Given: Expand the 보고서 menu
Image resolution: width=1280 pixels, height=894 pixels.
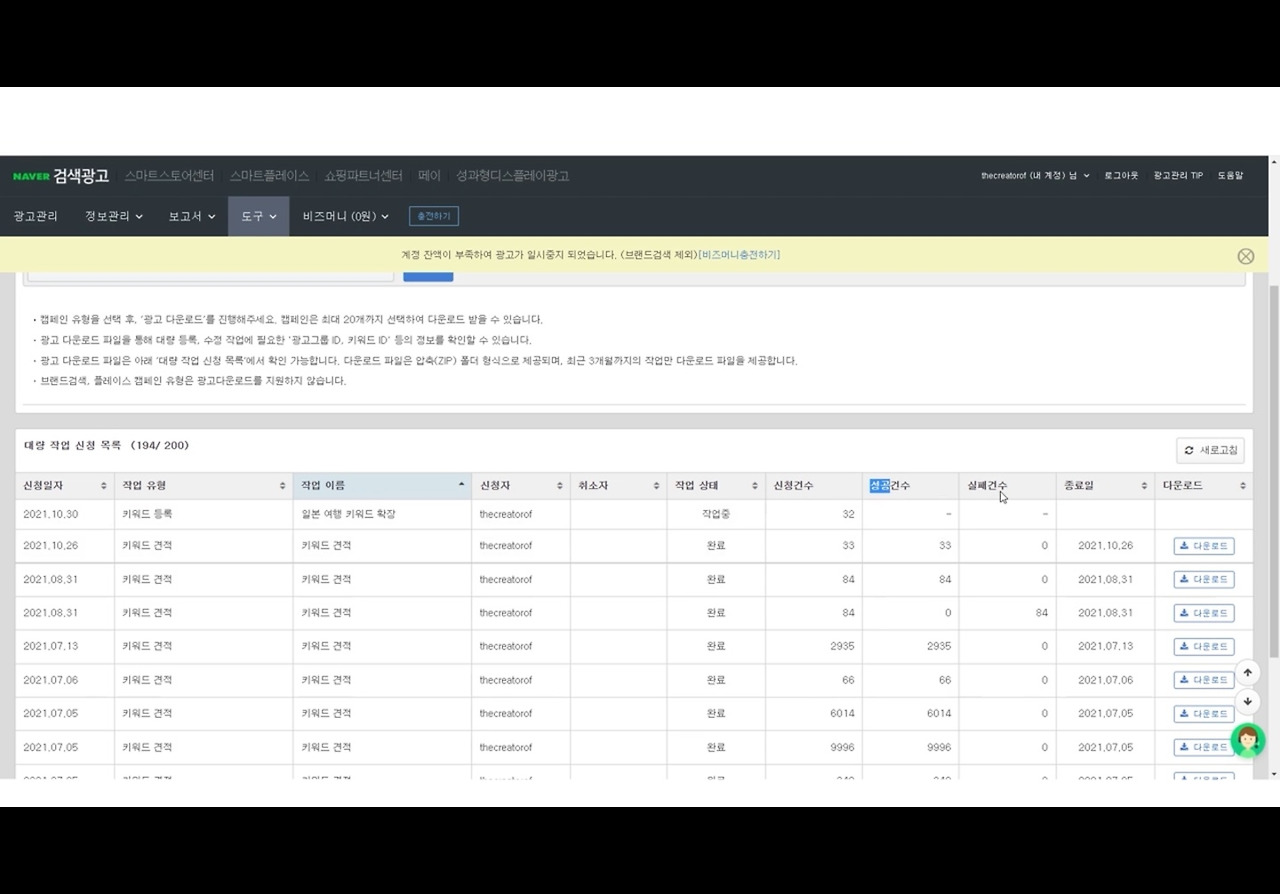Looking at the screenshot, I should (x=192, y=216).
